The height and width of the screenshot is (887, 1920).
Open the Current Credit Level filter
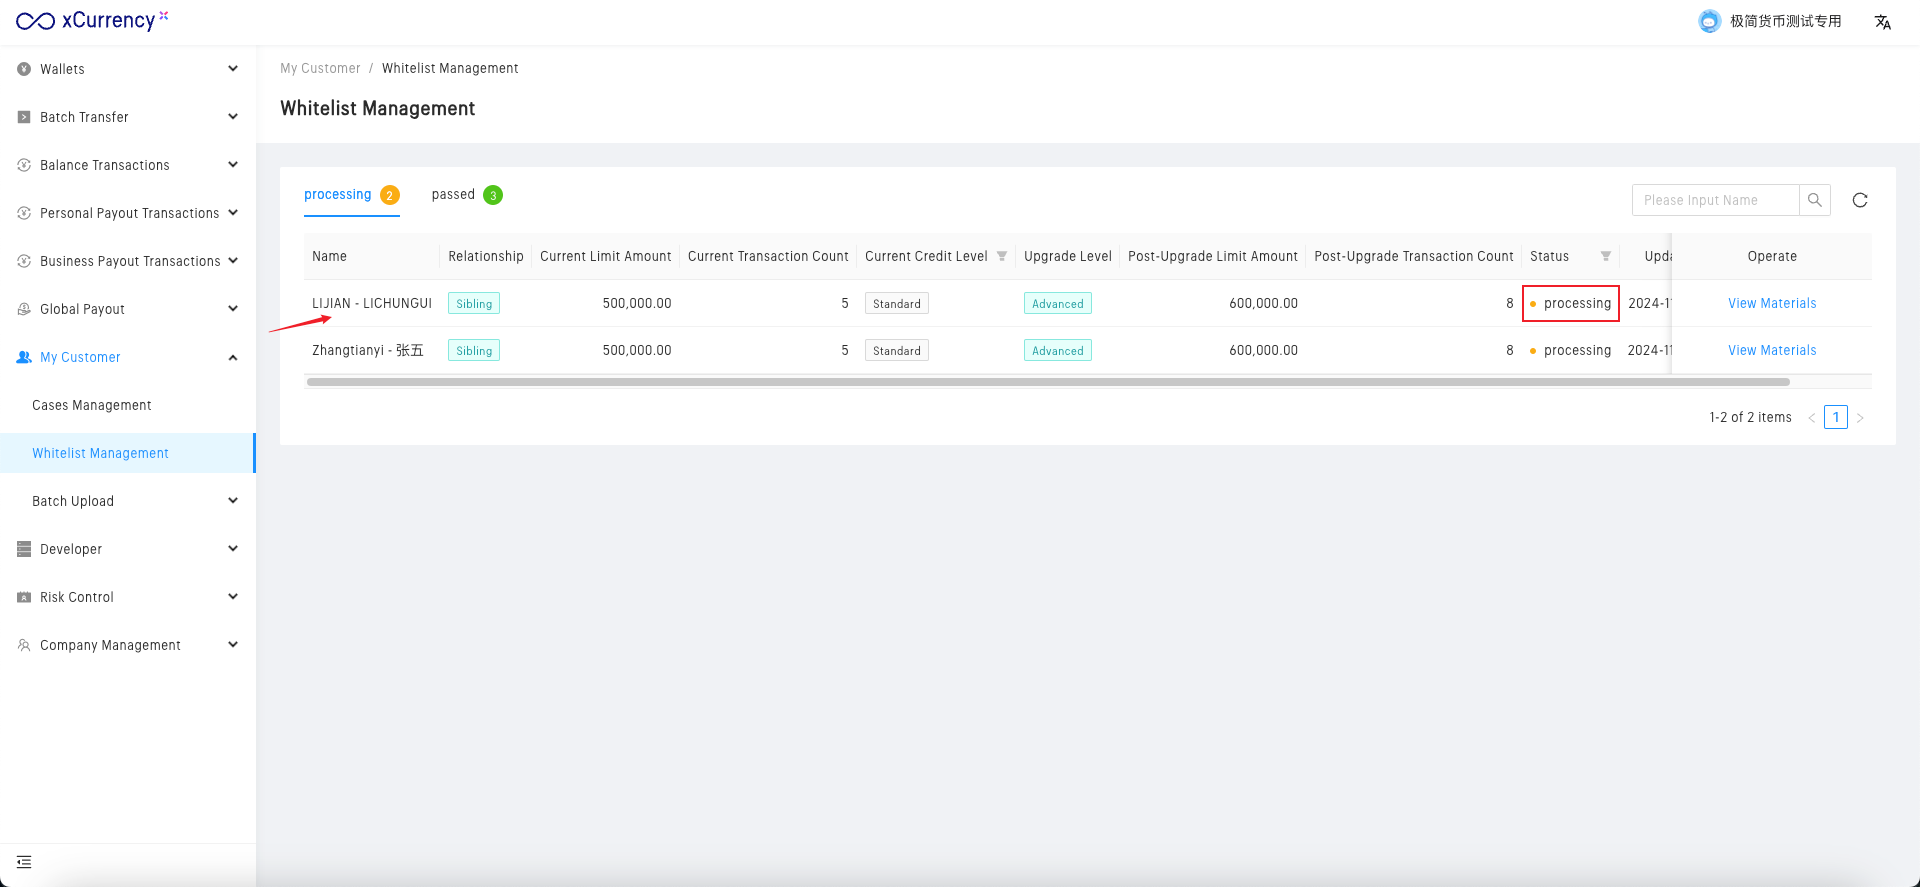click(x=1002, y=256)
